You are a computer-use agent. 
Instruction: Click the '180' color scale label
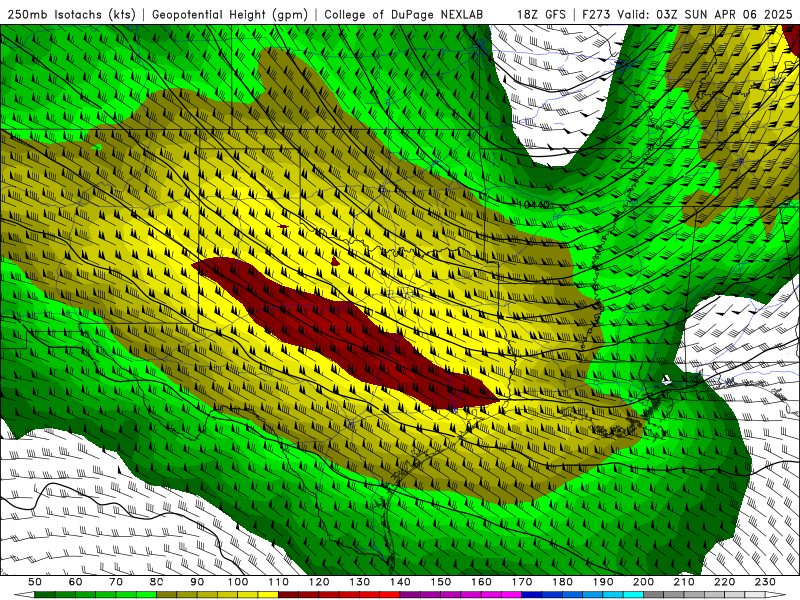(x=562, y=582)
